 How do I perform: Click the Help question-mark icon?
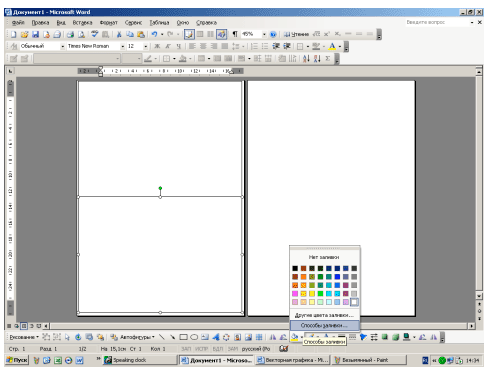click(x=273, y=34)
